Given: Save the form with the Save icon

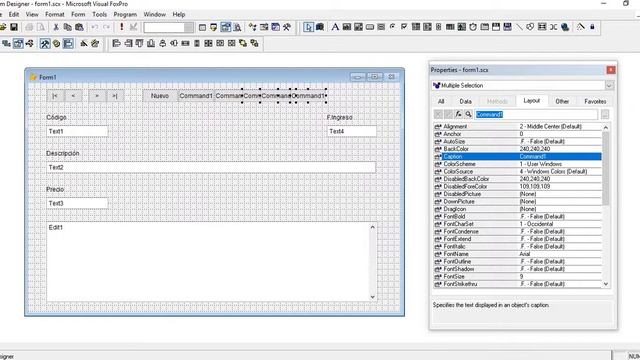Looking at the screenshot, I should click(x=14, y=27).
